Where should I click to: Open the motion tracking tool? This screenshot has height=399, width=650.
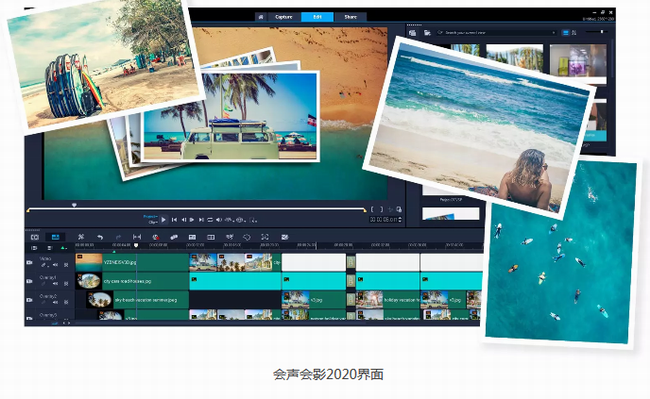229,237
